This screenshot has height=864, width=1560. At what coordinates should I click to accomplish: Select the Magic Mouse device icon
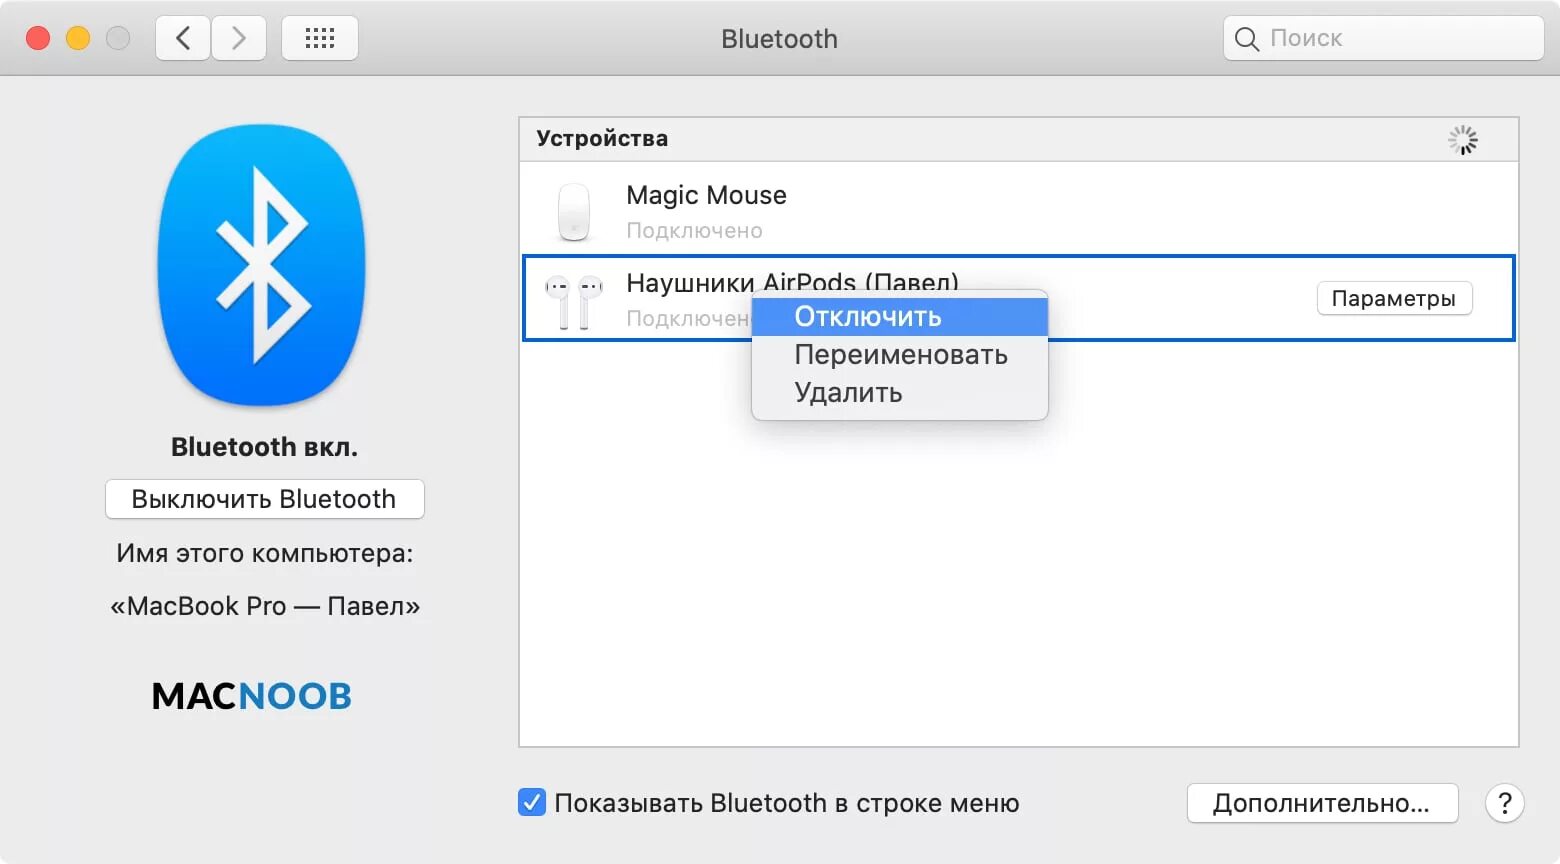tap(573, 210)
